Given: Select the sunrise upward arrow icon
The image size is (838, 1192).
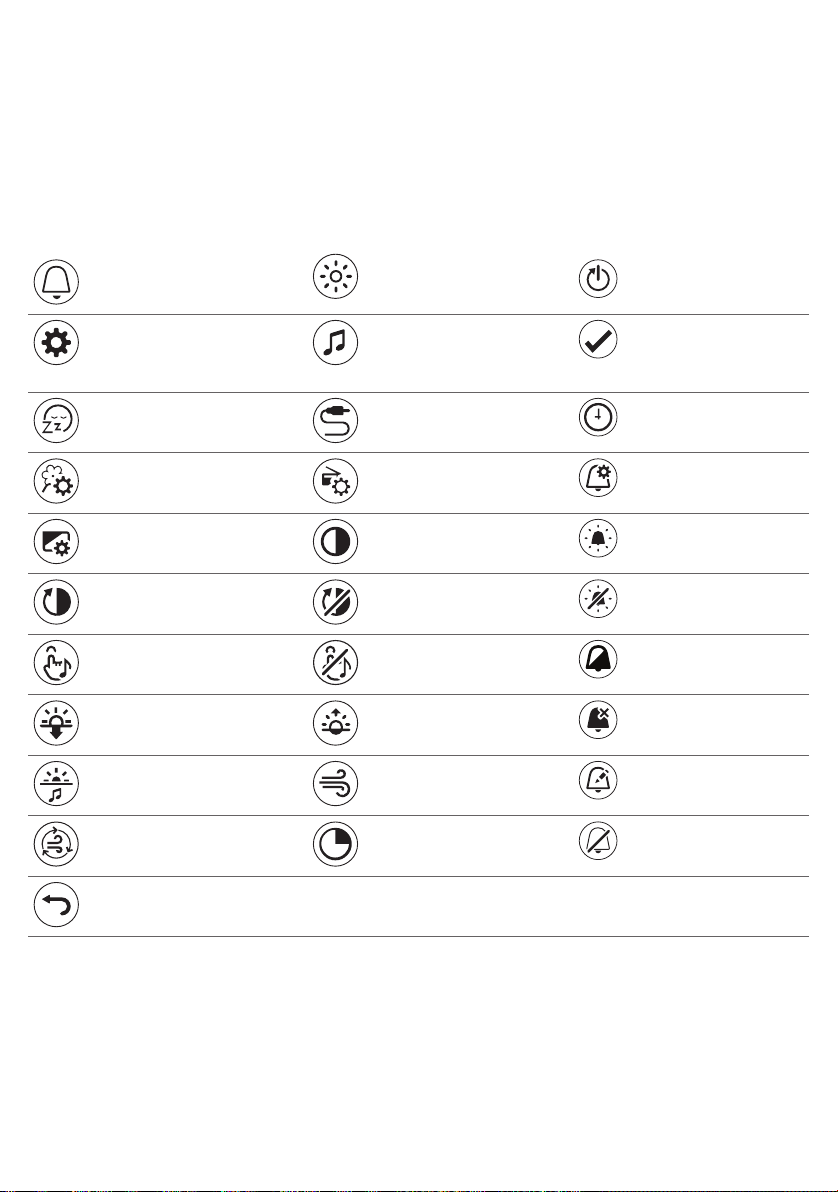Looking at the screenshot, I should 335,723.
